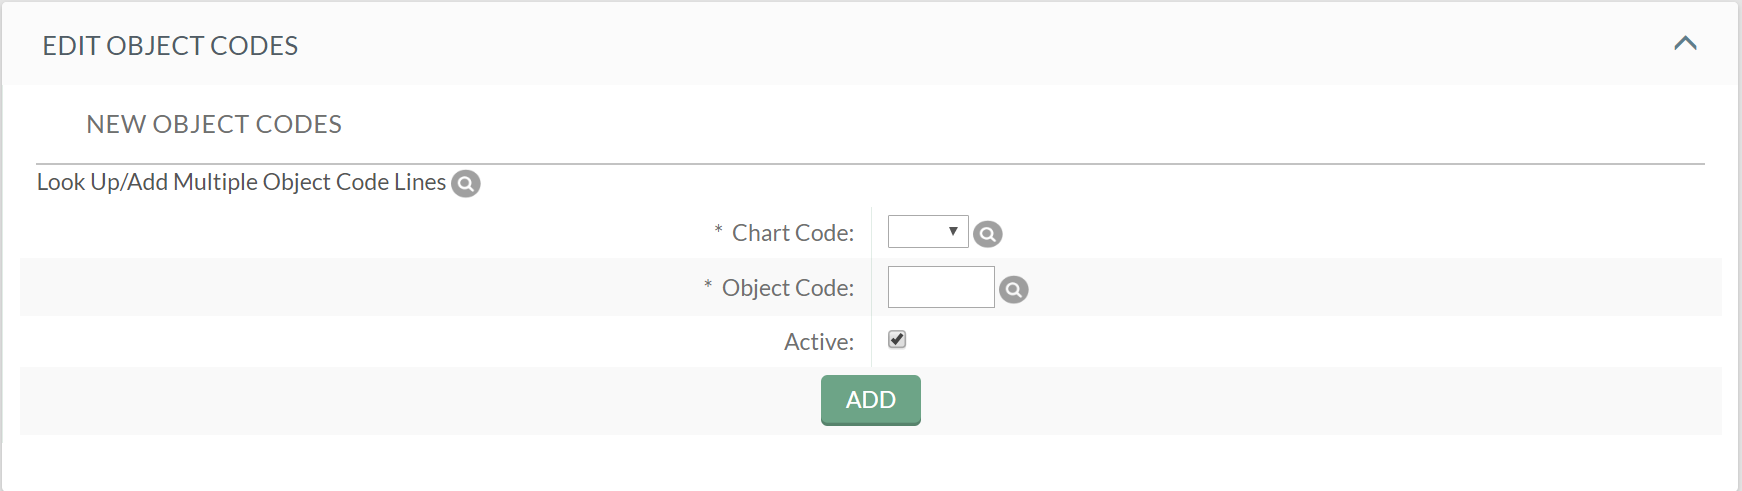Click the Chart Code search magnifier icon

pyautogui.click(x=988, y=234)
